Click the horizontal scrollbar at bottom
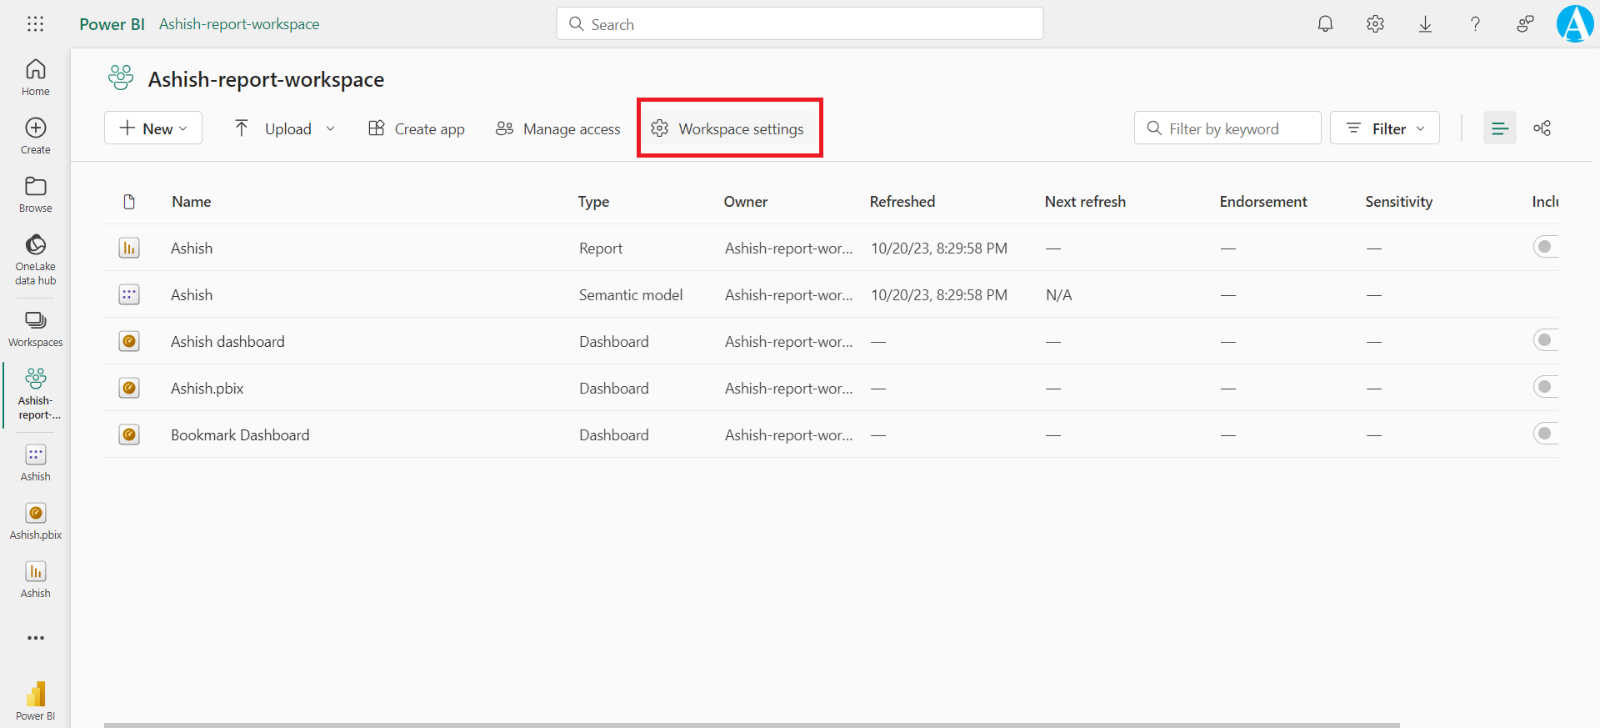The image size is (1600, 728). [x=750, y=724]
